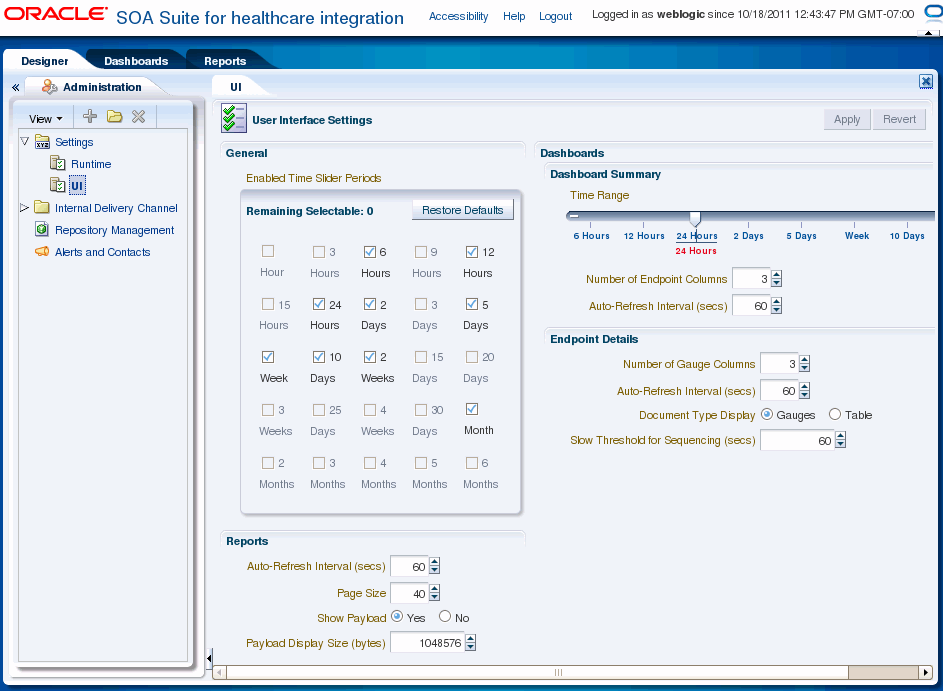This screenshot has height=691, width=943.
Task: Set Time Range slider to 2 Days
Action: (748, 235)
